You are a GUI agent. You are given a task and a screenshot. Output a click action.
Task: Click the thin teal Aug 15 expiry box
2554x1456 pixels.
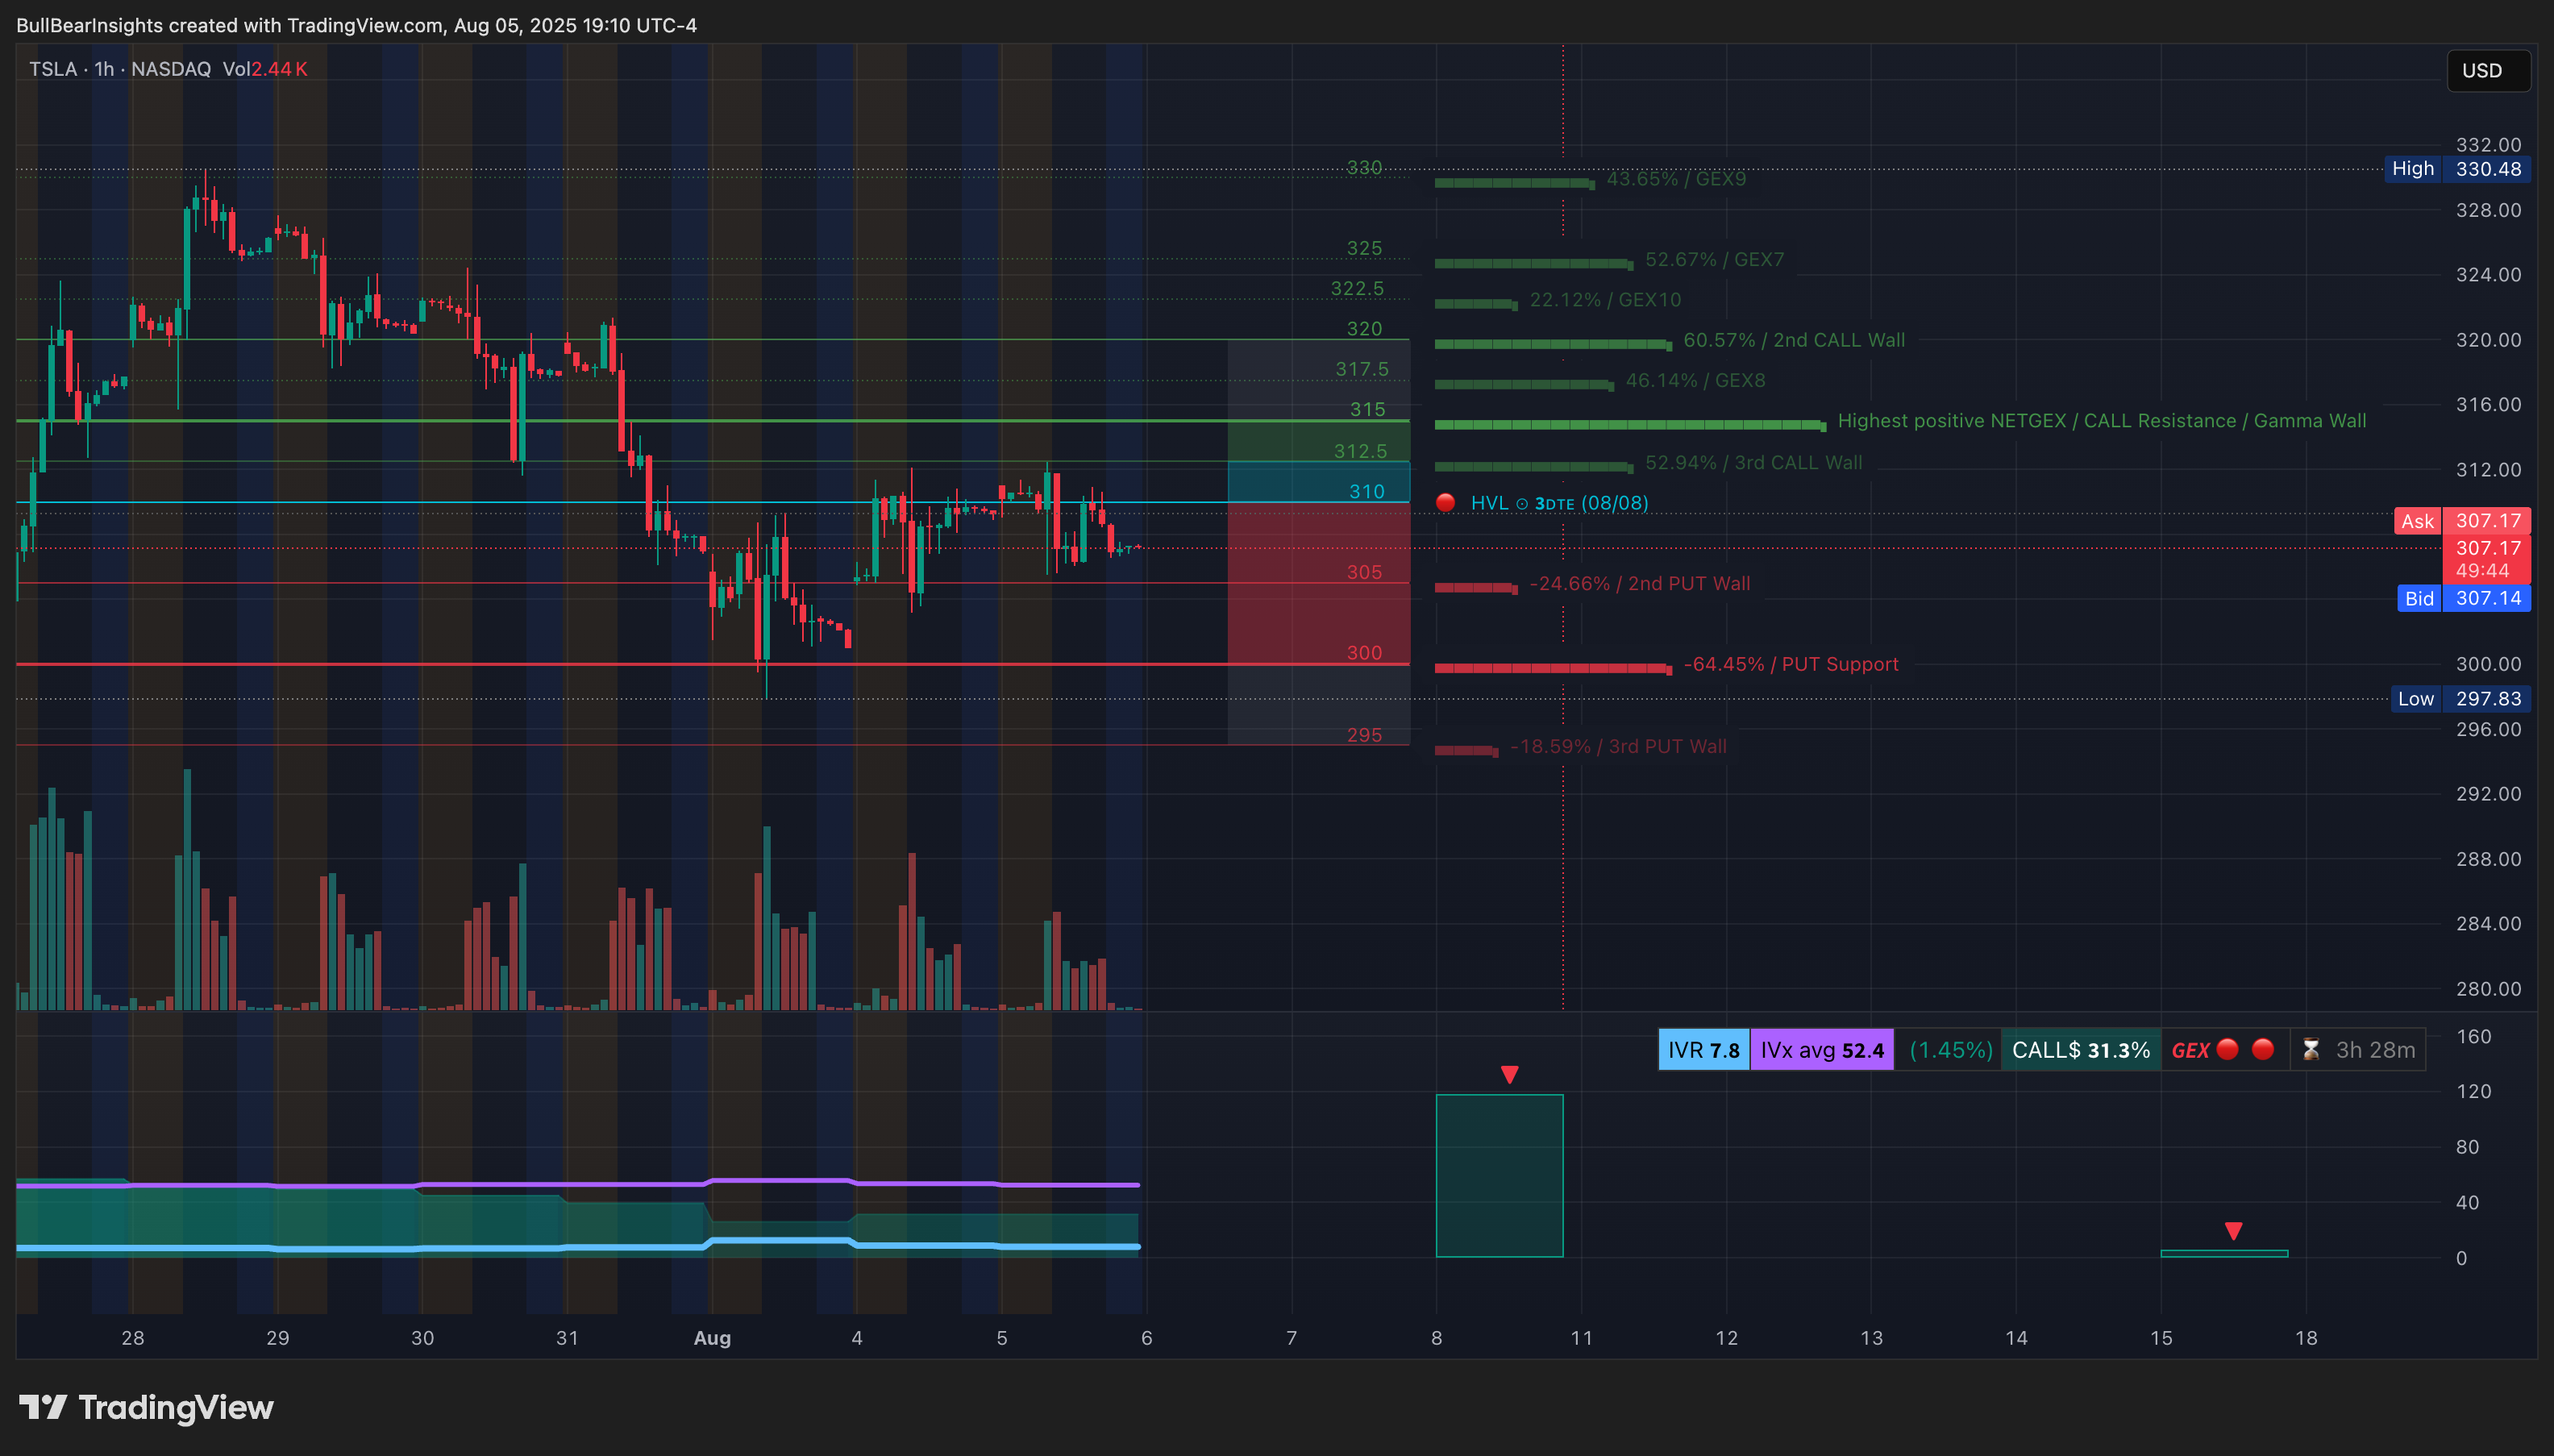tap(2224, 1253)
